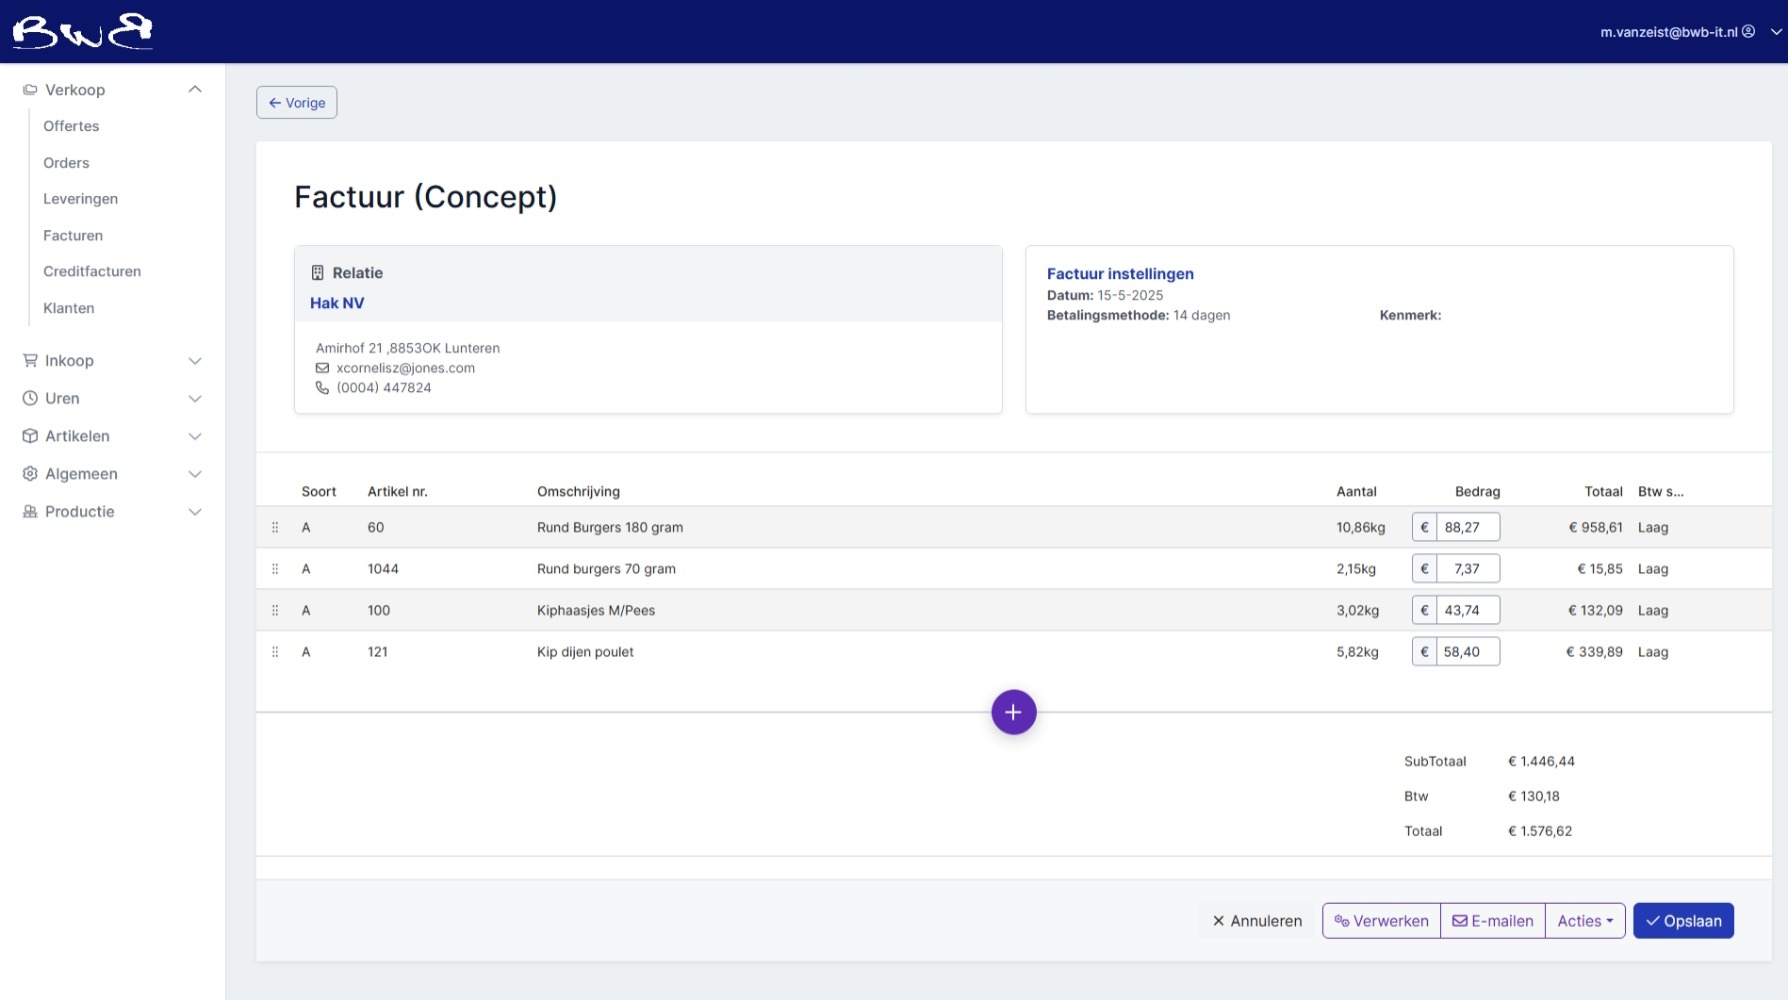Screen dimensions: 1788x1000
Task: Expand the Inkoop section chevron
Action: click(195, 361)
